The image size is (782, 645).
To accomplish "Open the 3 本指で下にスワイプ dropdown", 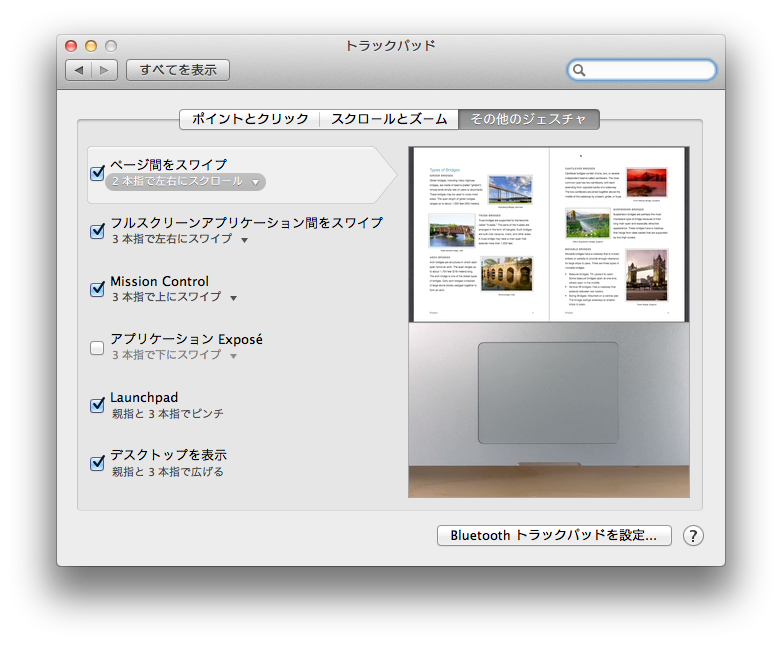I will point(174,355).
